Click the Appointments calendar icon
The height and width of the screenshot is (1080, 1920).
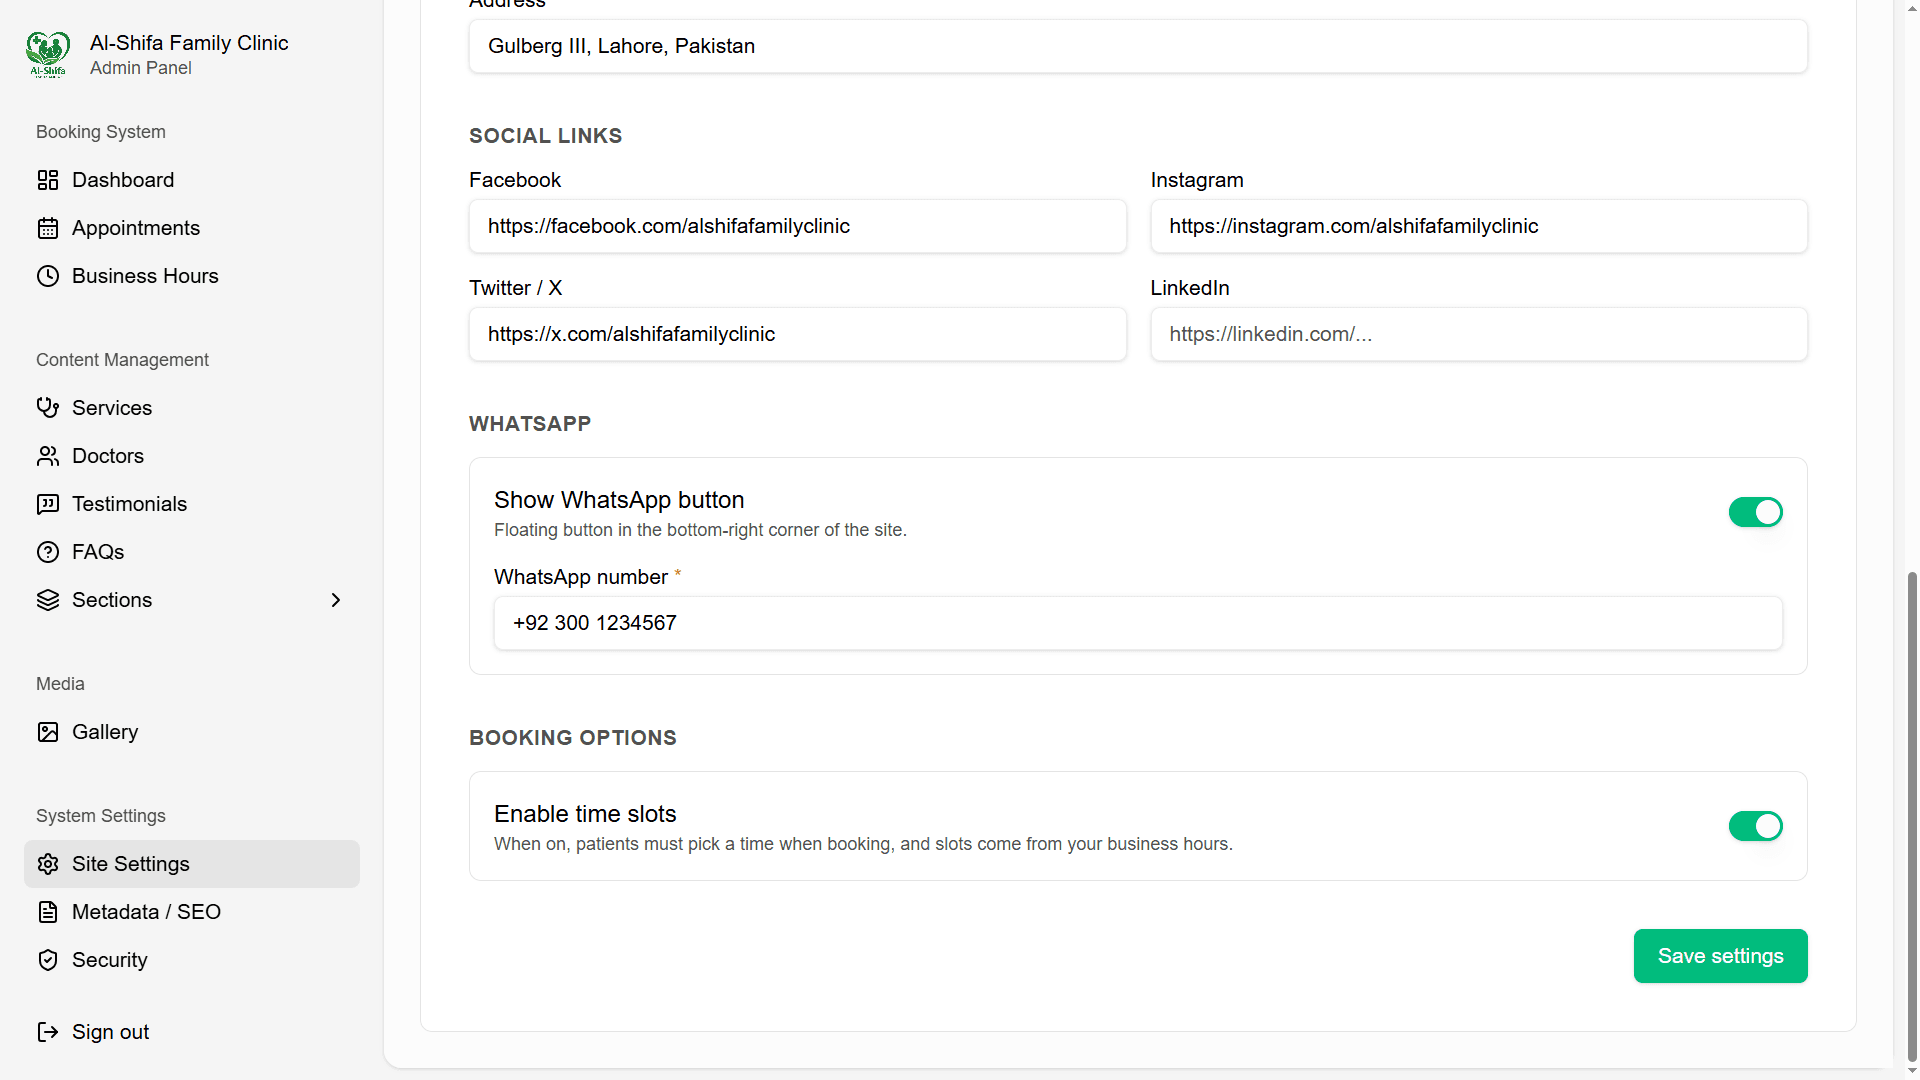48,228
